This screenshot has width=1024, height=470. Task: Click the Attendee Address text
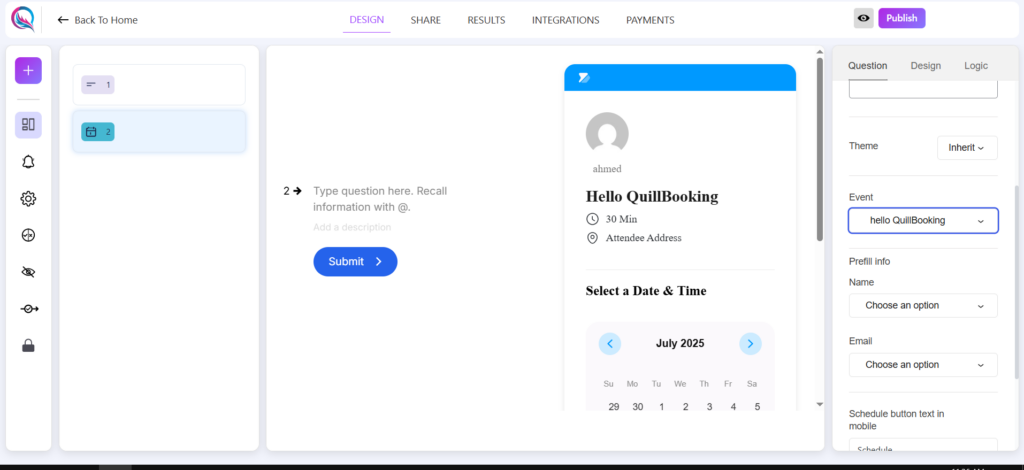(643, 238)
